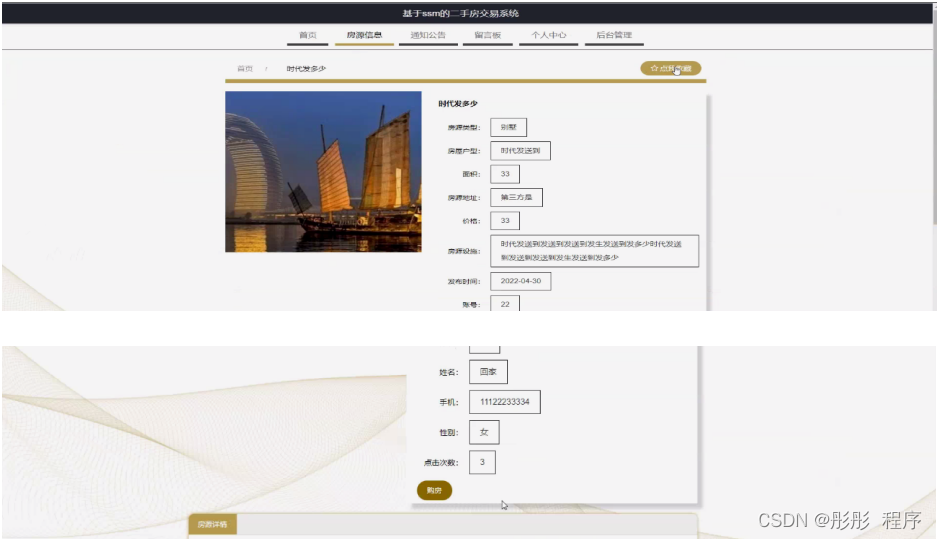Click the 性别 value box 女
937x540 pixels.
point(484,432)
